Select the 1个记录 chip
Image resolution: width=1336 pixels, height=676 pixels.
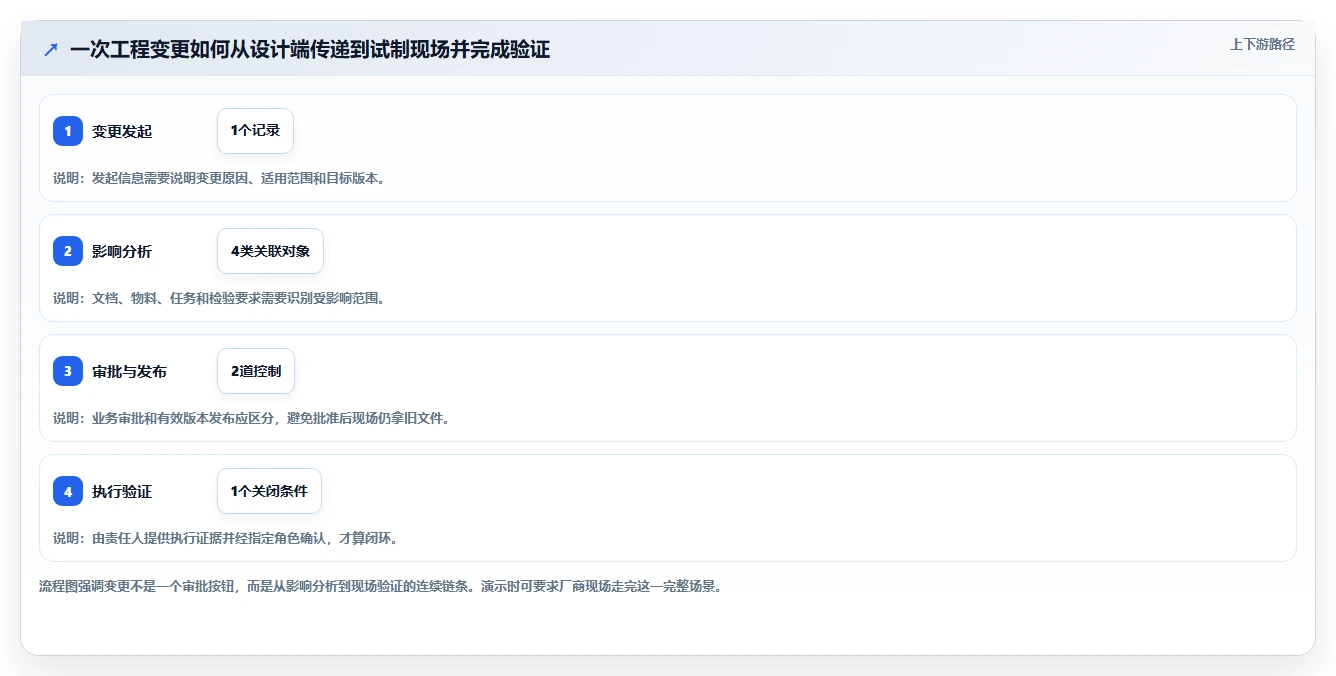pos(255,131)
